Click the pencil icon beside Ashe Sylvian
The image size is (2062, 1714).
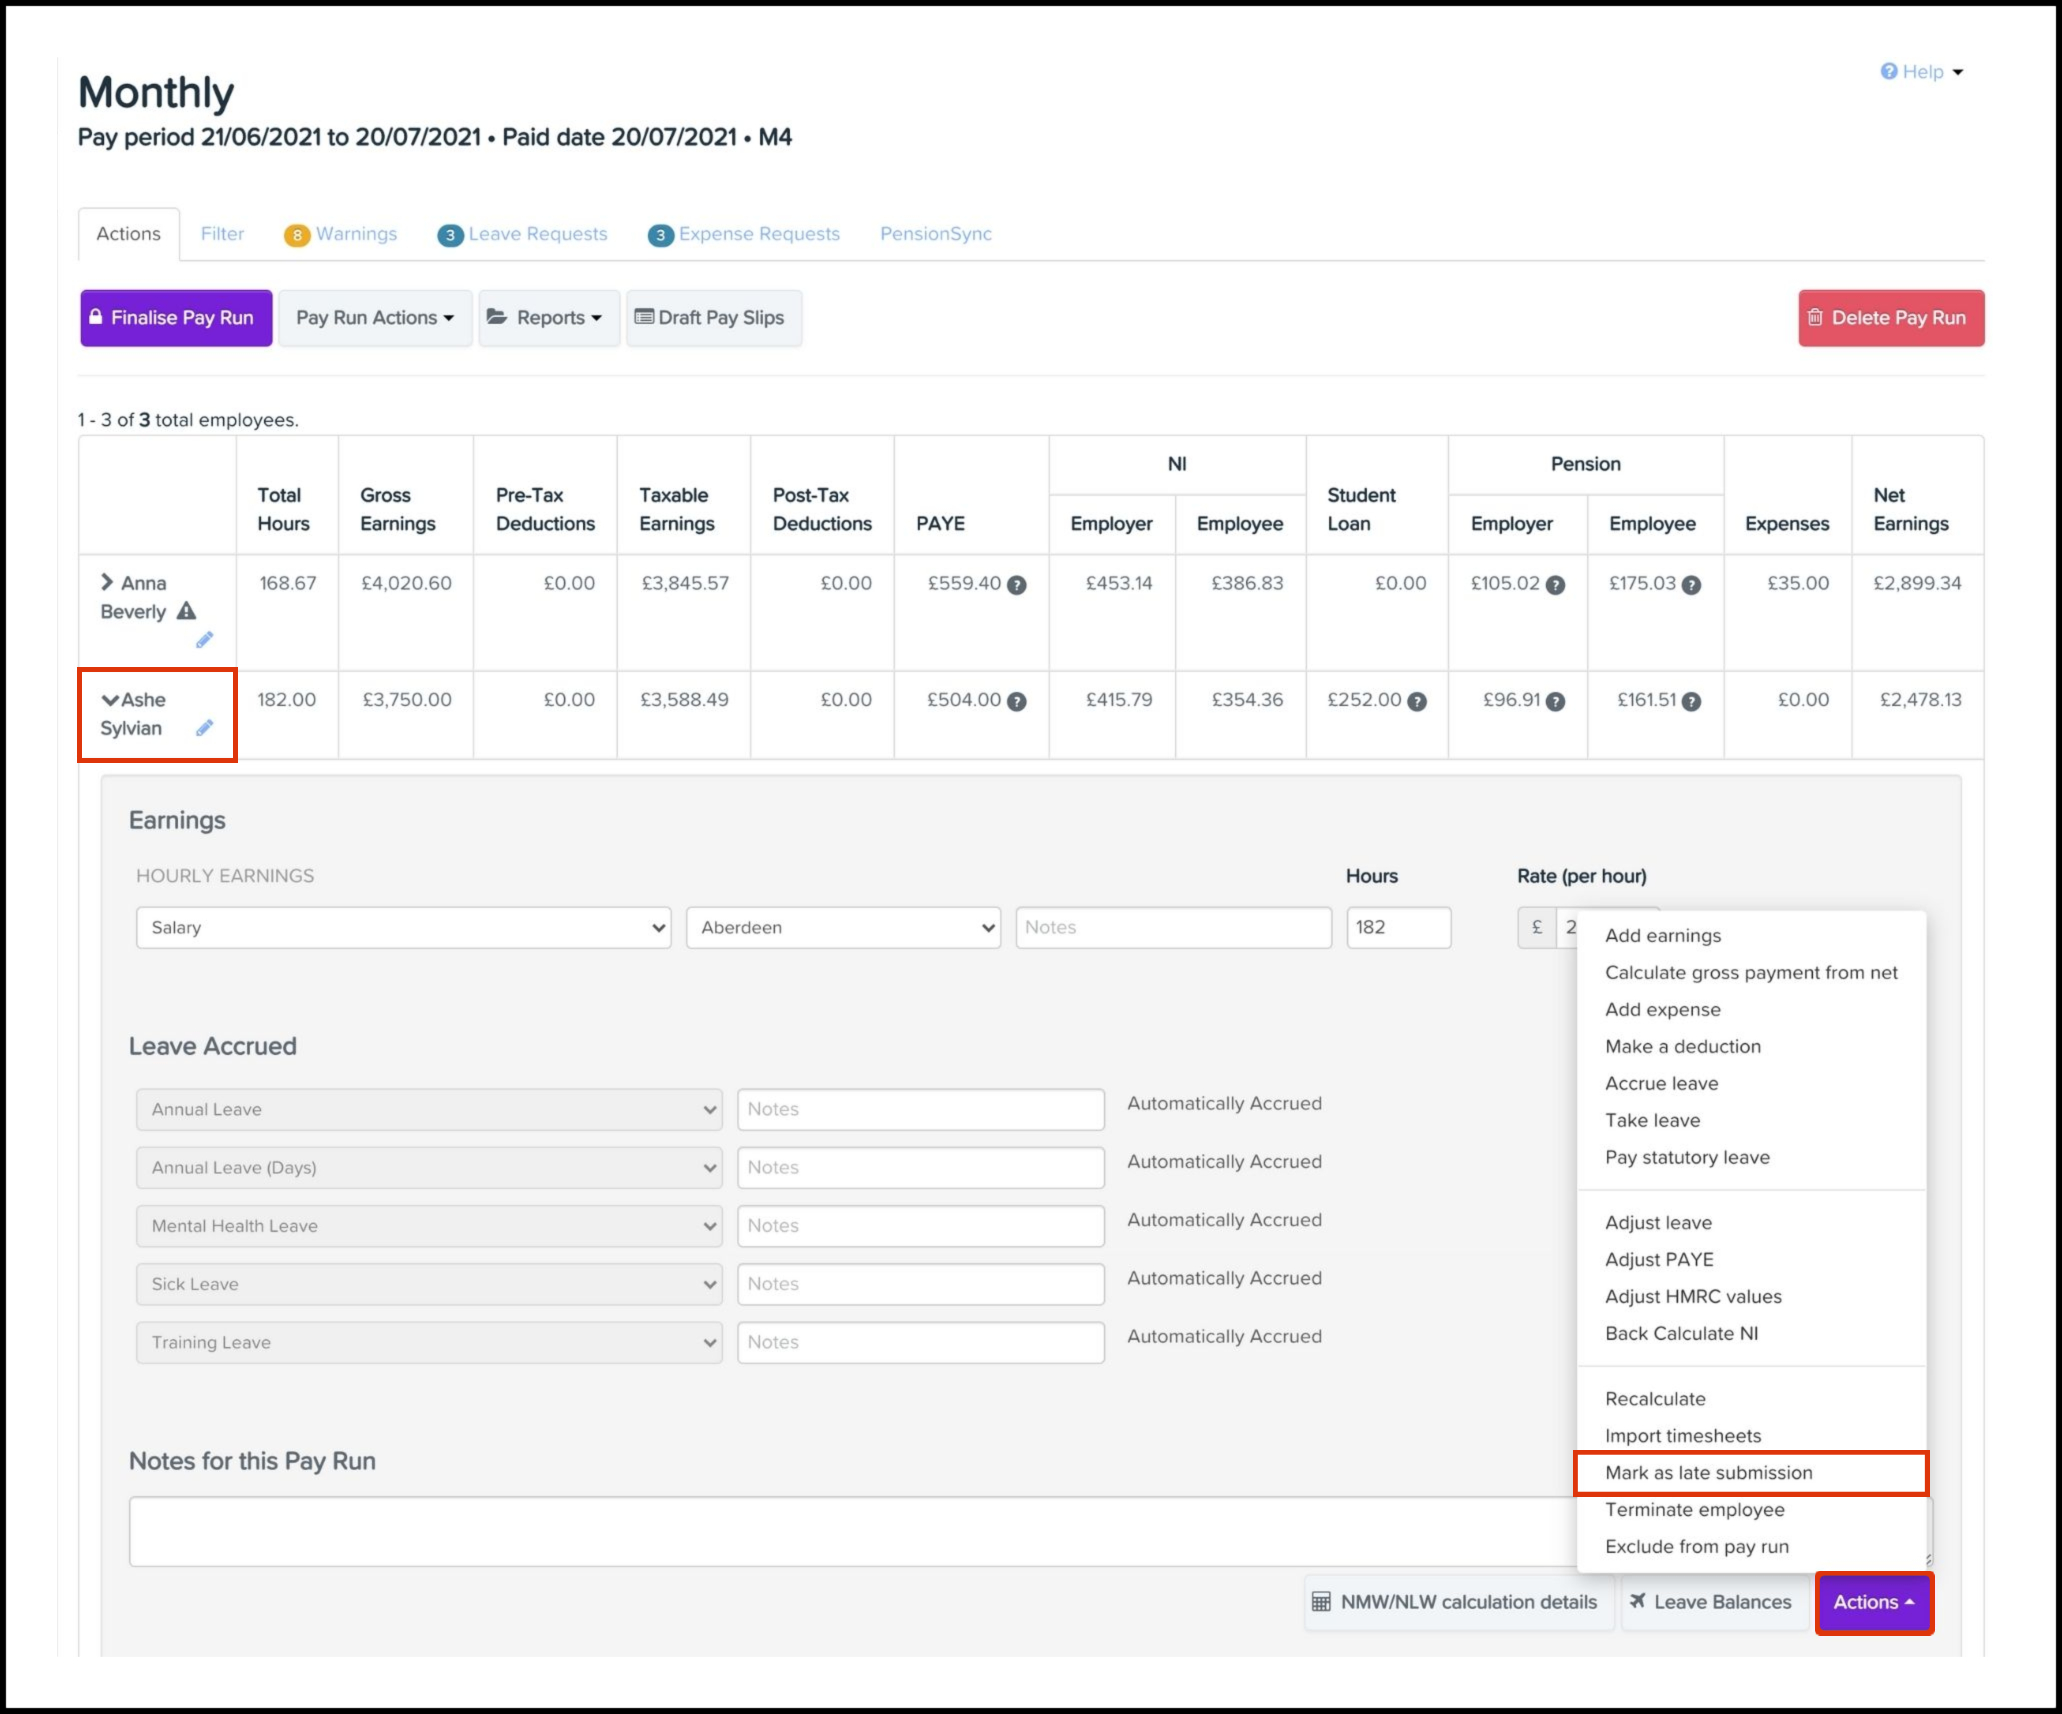[204, 728]
